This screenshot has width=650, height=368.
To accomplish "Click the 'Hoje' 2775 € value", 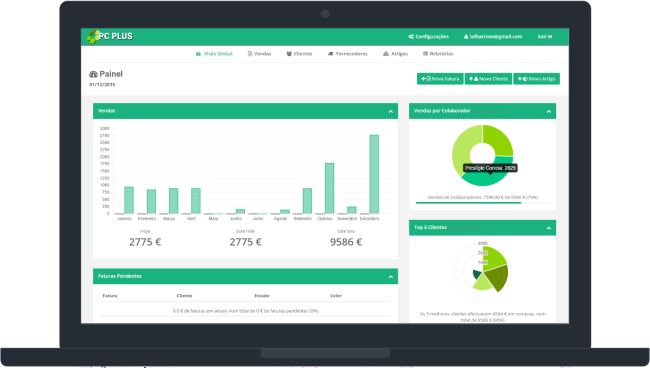I will [x=145, y=242].
